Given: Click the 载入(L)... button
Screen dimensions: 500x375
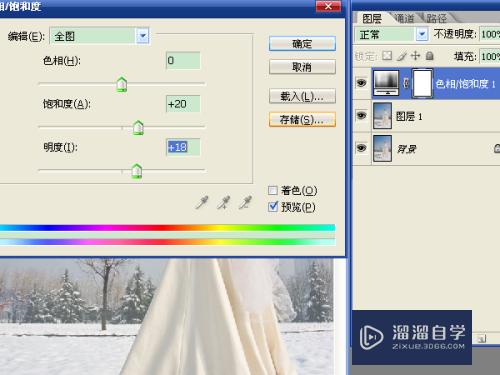Looking at the screenshot, I should [302, 96].
